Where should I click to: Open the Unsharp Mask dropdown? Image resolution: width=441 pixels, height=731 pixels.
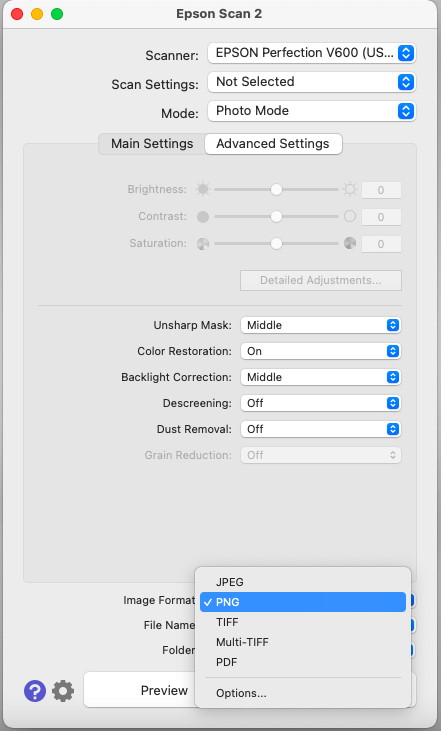(321, 325)
